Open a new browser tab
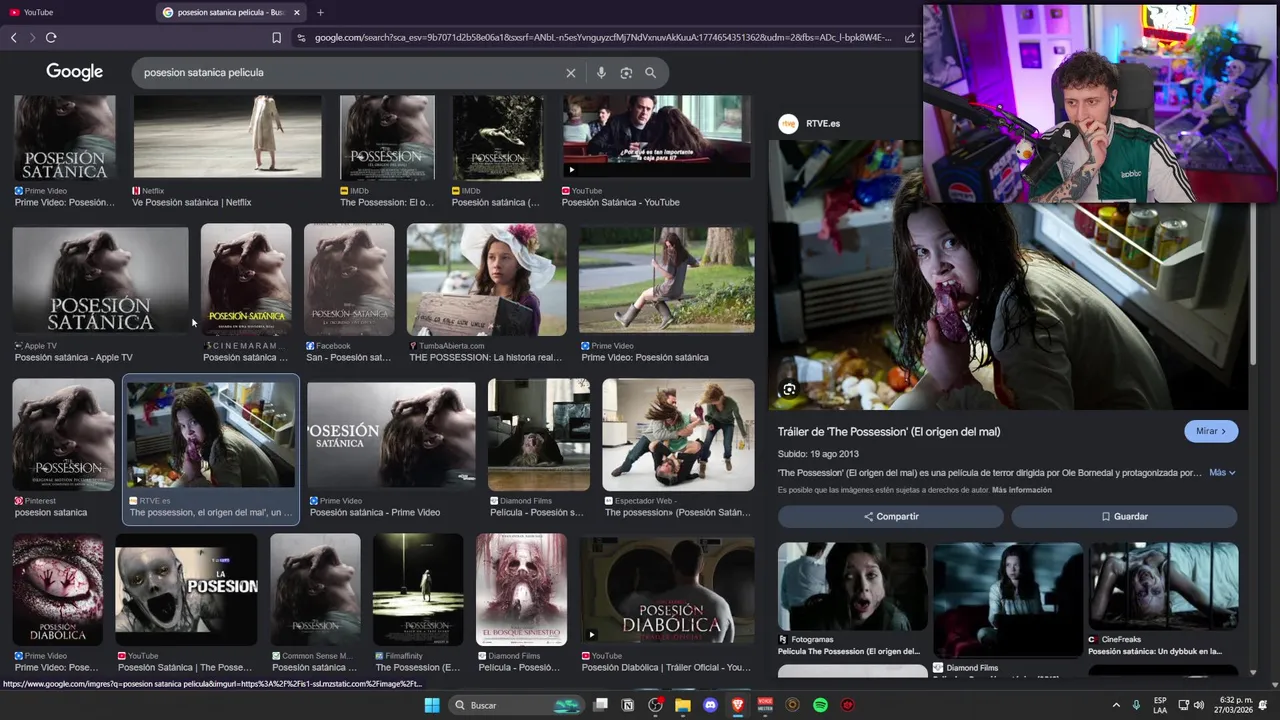Screen dimensions: 1280x720 pyautogui.click(x=320, y=12)
